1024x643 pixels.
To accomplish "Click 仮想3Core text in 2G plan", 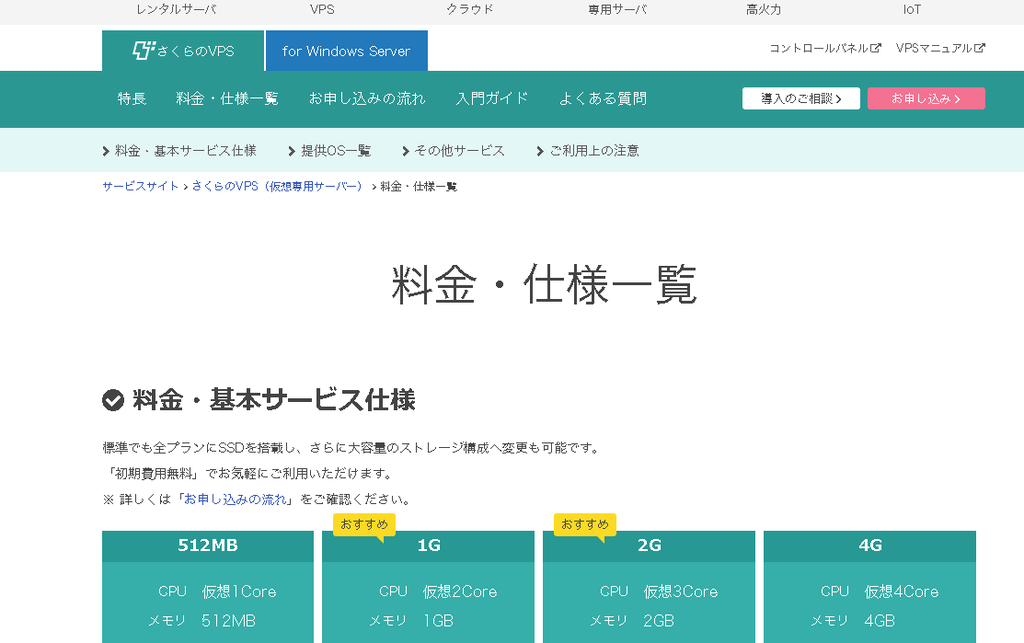I will [x=680, y=591].
